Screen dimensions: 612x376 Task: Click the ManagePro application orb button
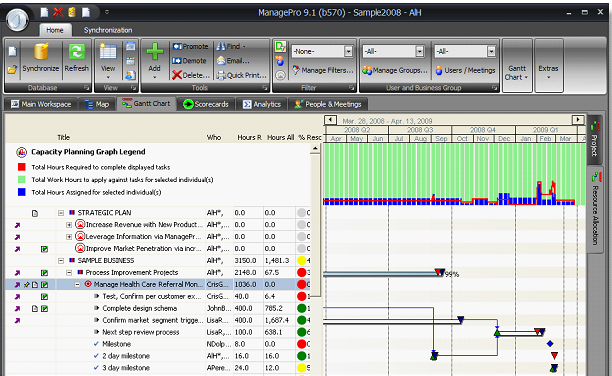(17, 20)
